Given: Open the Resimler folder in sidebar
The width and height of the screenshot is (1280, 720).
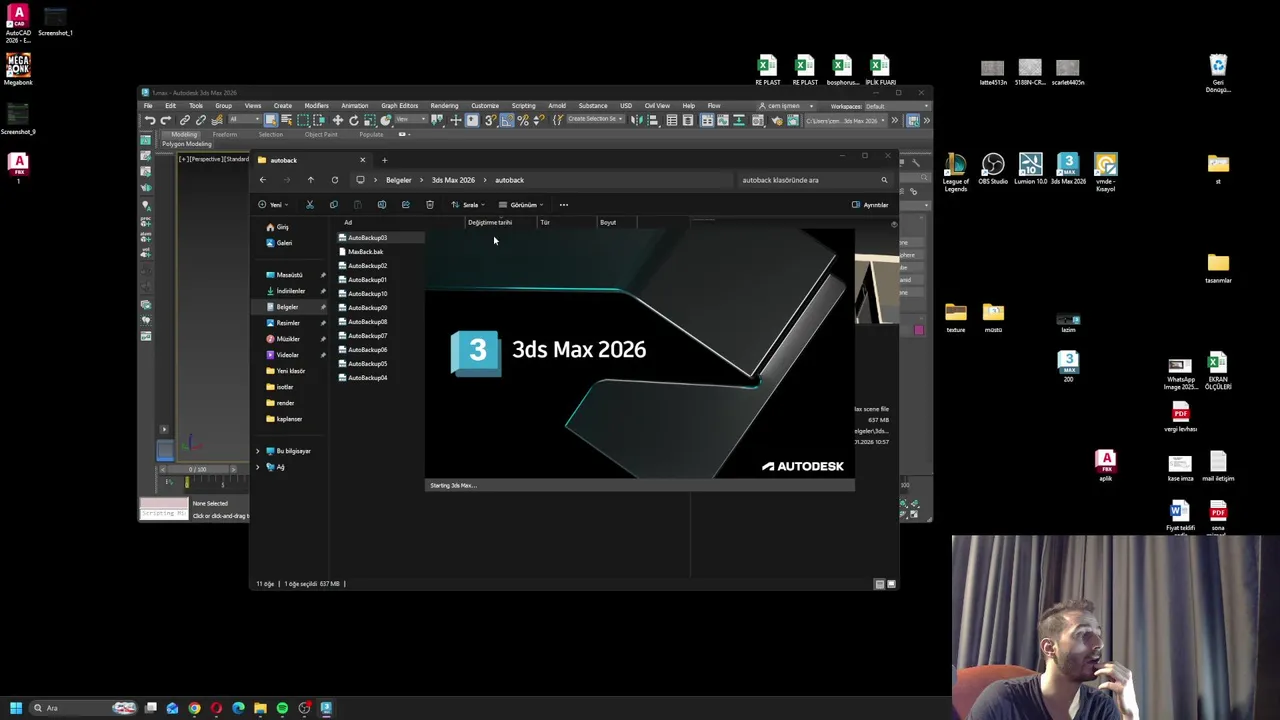Looking at the screenshot, I should (288, 323).
